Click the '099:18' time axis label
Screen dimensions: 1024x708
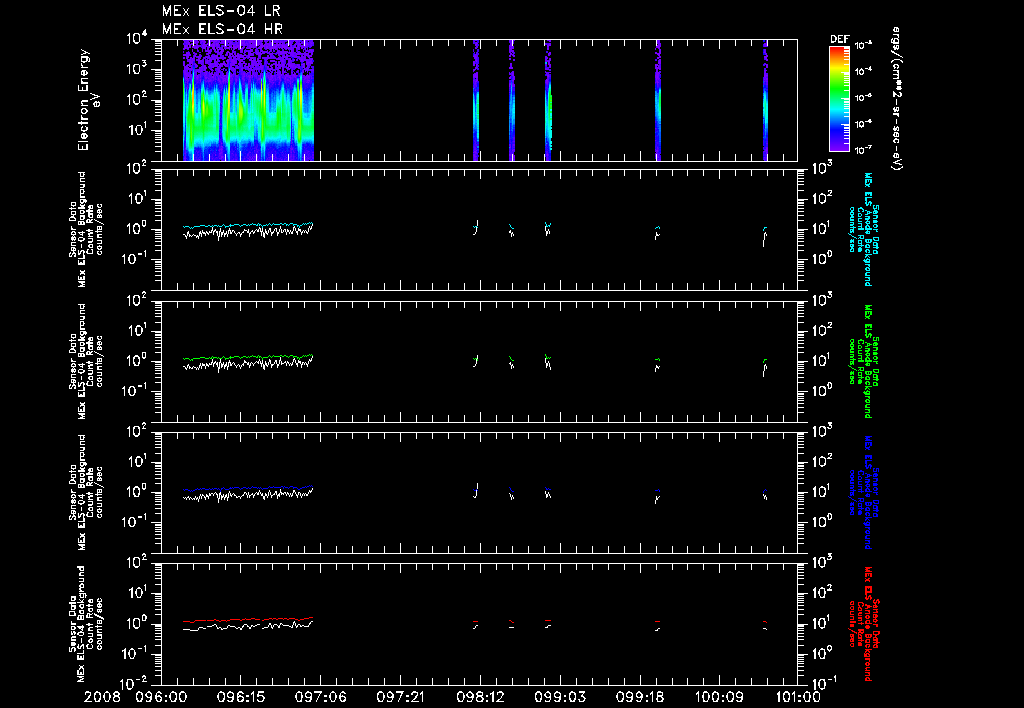639,698
